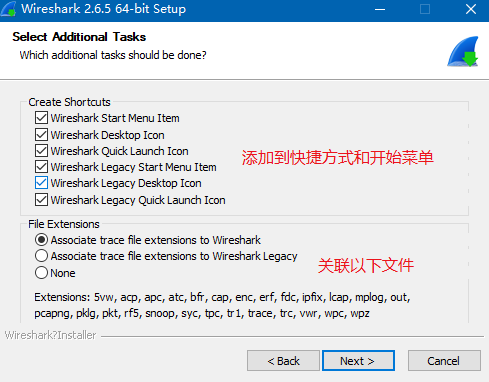Select Associate trace file extensions to Wireshark
Image resolution: width=489 pixels, height=382 pixels.
(x=41, y=240)
